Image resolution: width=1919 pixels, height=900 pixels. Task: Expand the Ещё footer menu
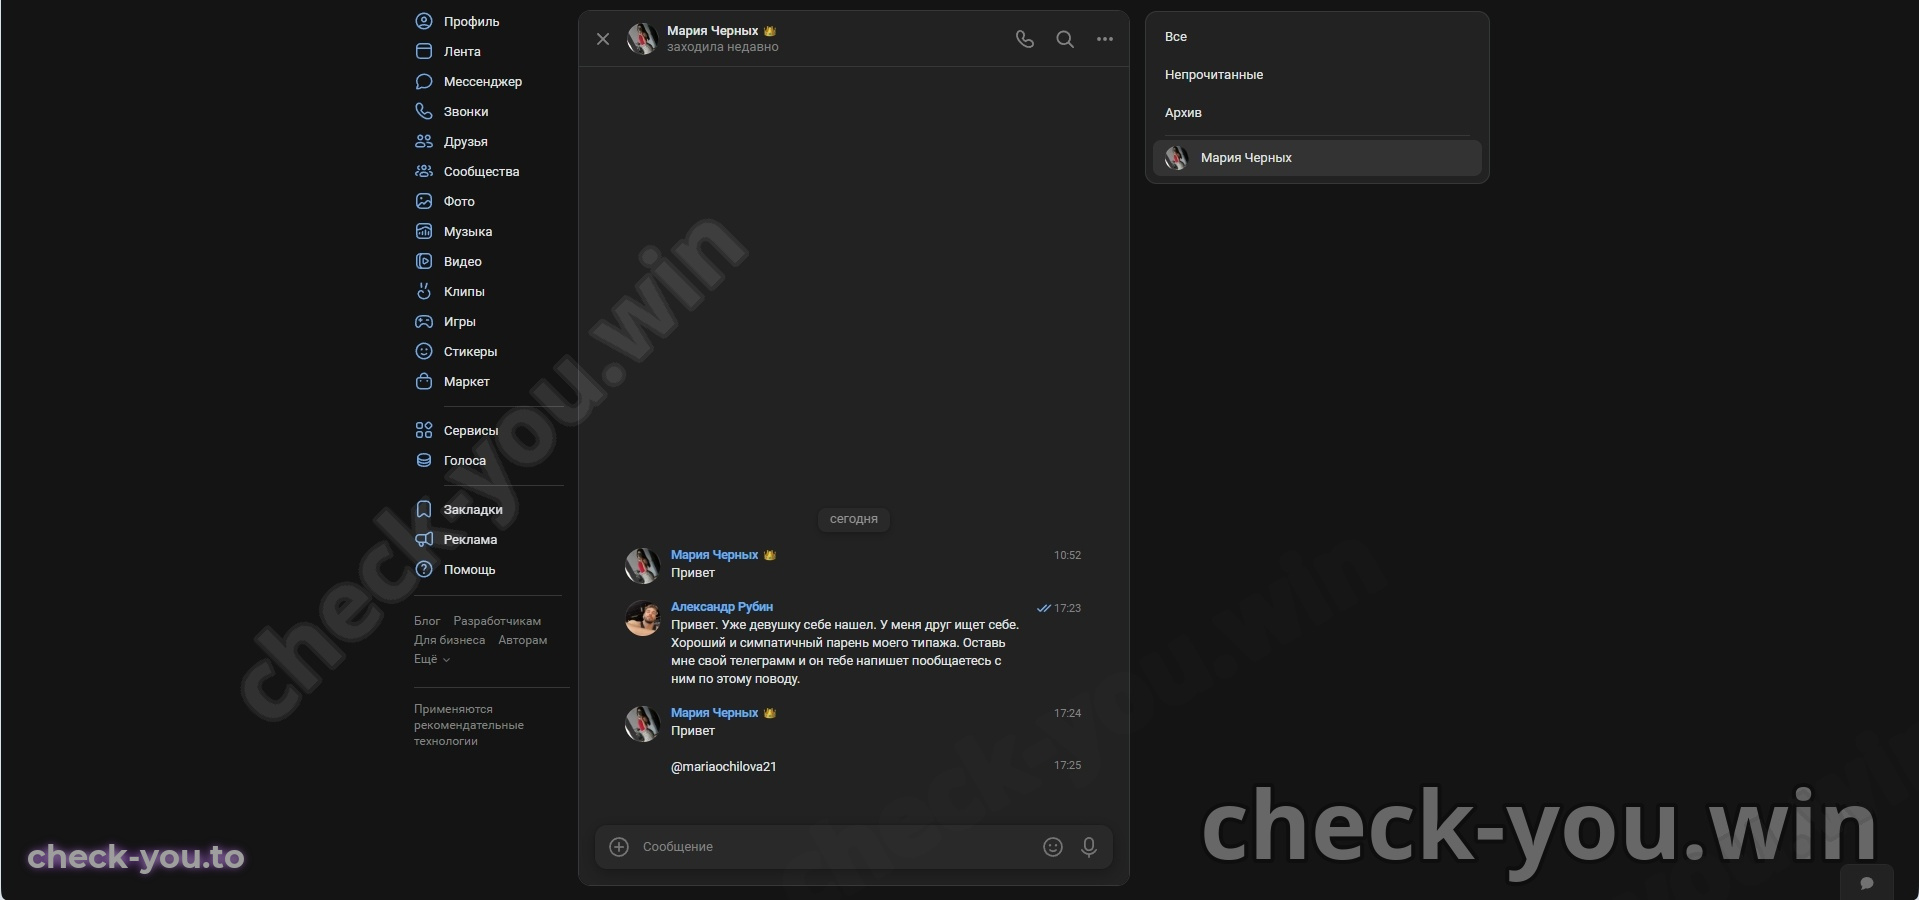coord(431,659)
